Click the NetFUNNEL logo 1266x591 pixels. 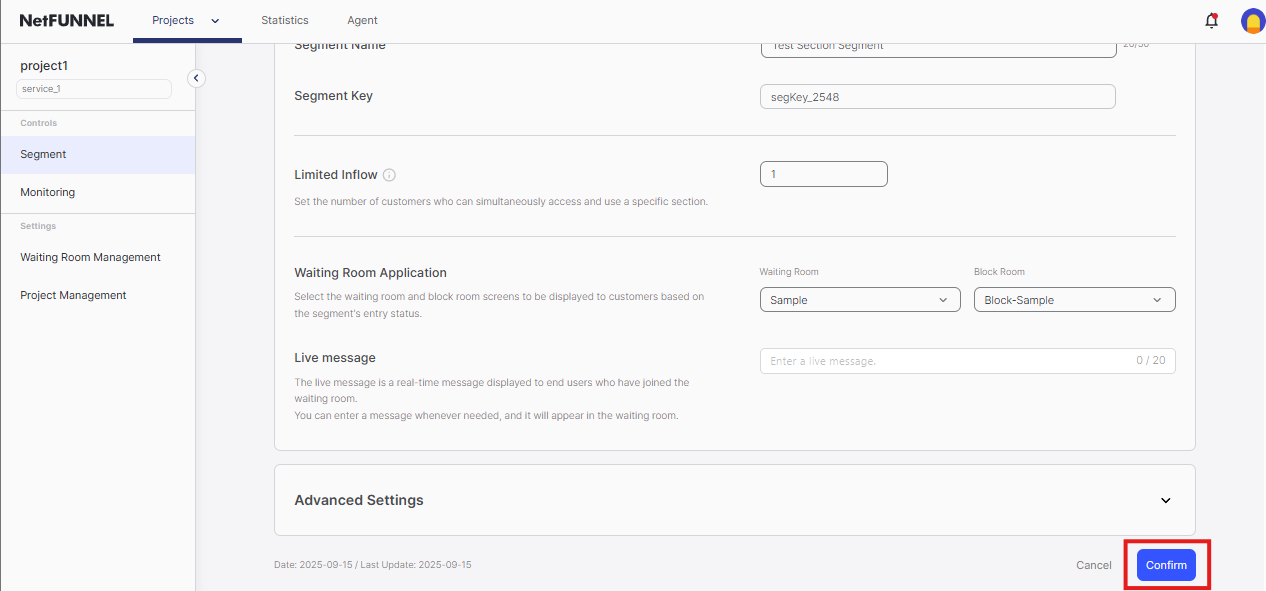(67, 20)
